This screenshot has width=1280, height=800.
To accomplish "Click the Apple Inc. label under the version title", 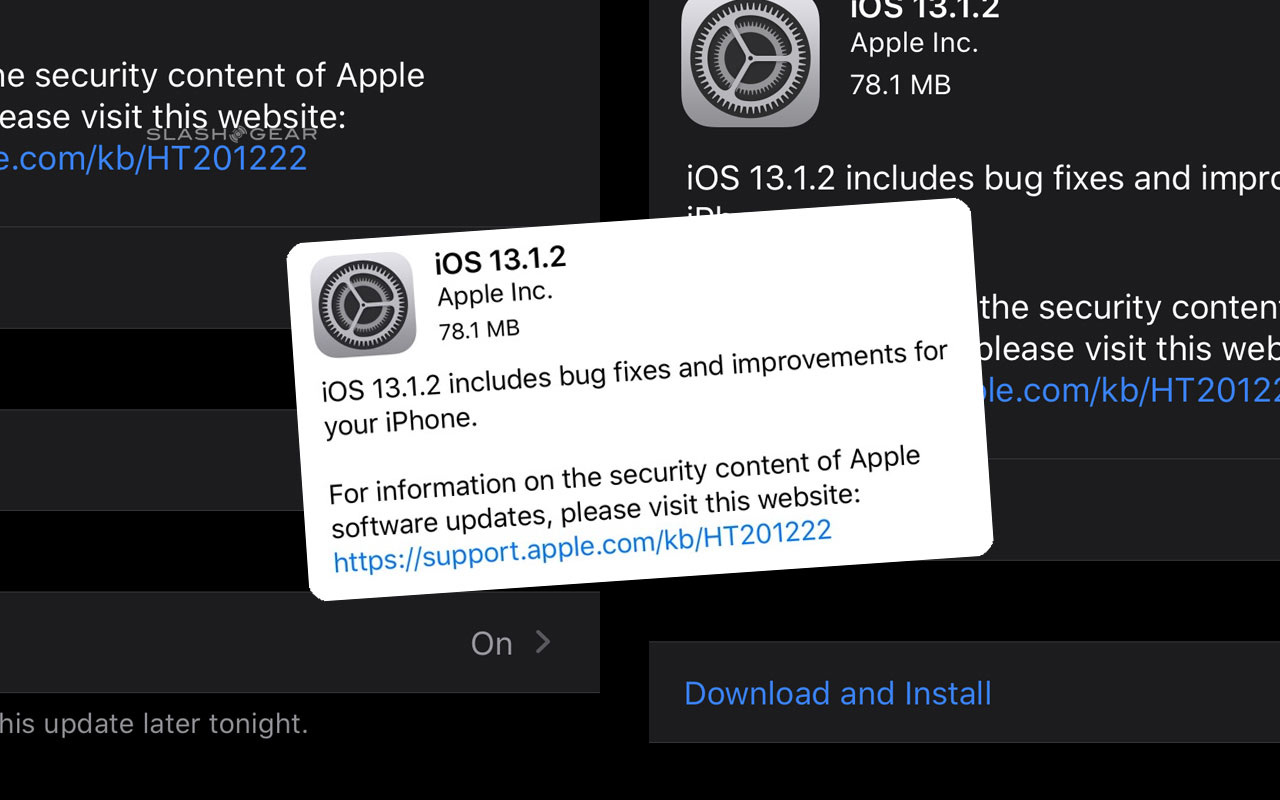I will coord(494,293).
